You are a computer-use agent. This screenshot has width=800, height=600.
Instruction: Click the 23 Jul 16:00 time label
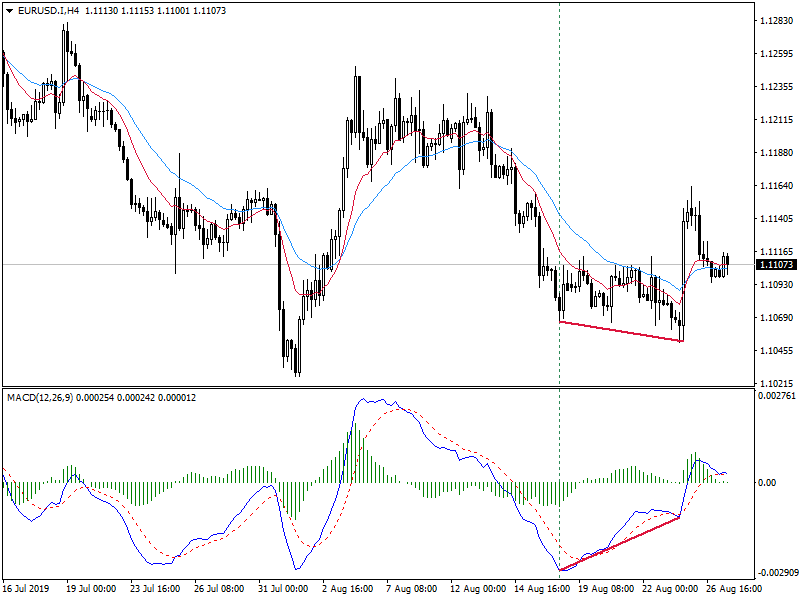coord(155,589)
